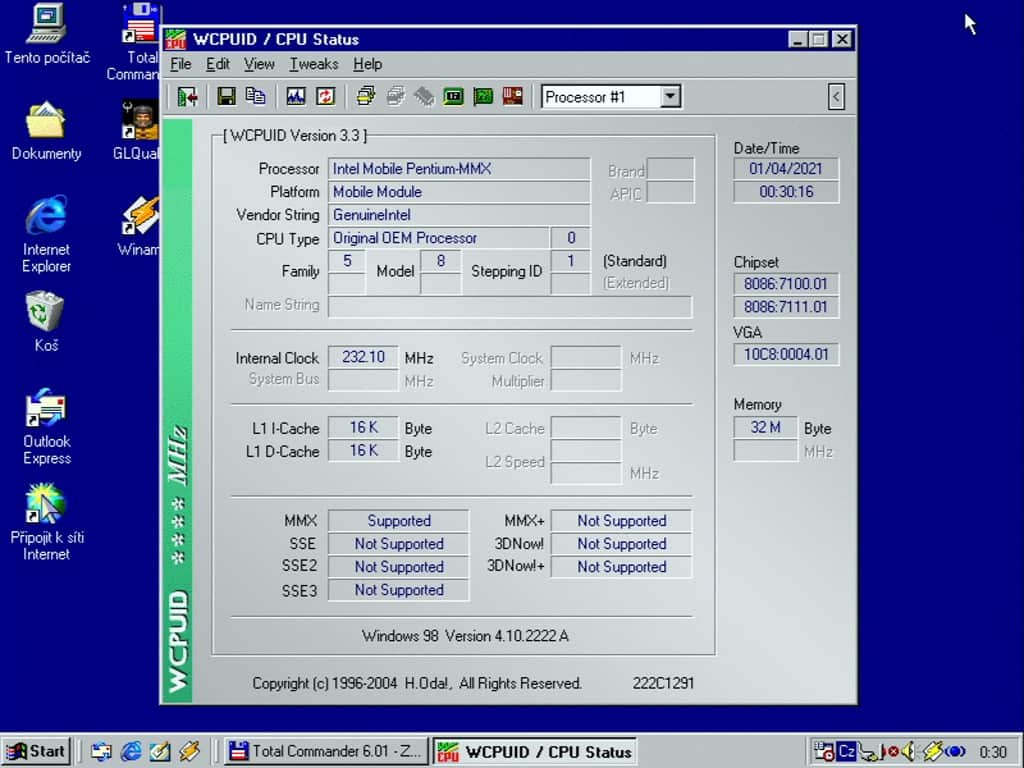Click the green chipset board icon
Image resolution: width=1024 pixels, height=768 pixels.
pyautogui.click(x=453, y=97)
